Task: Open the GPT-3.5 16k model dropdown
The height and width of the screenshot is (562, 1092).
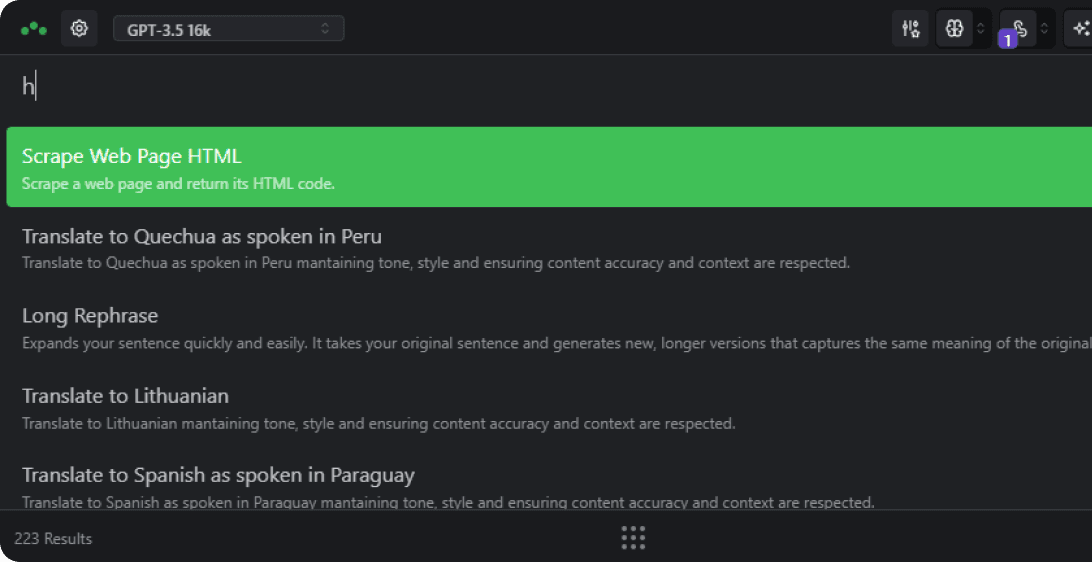Action: click(x=228, y=29)
